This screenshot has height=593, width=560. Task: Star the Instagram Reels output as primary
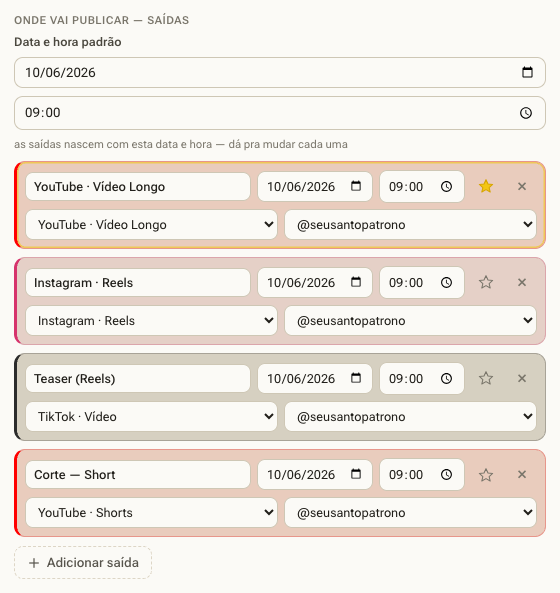pos(486,283)
